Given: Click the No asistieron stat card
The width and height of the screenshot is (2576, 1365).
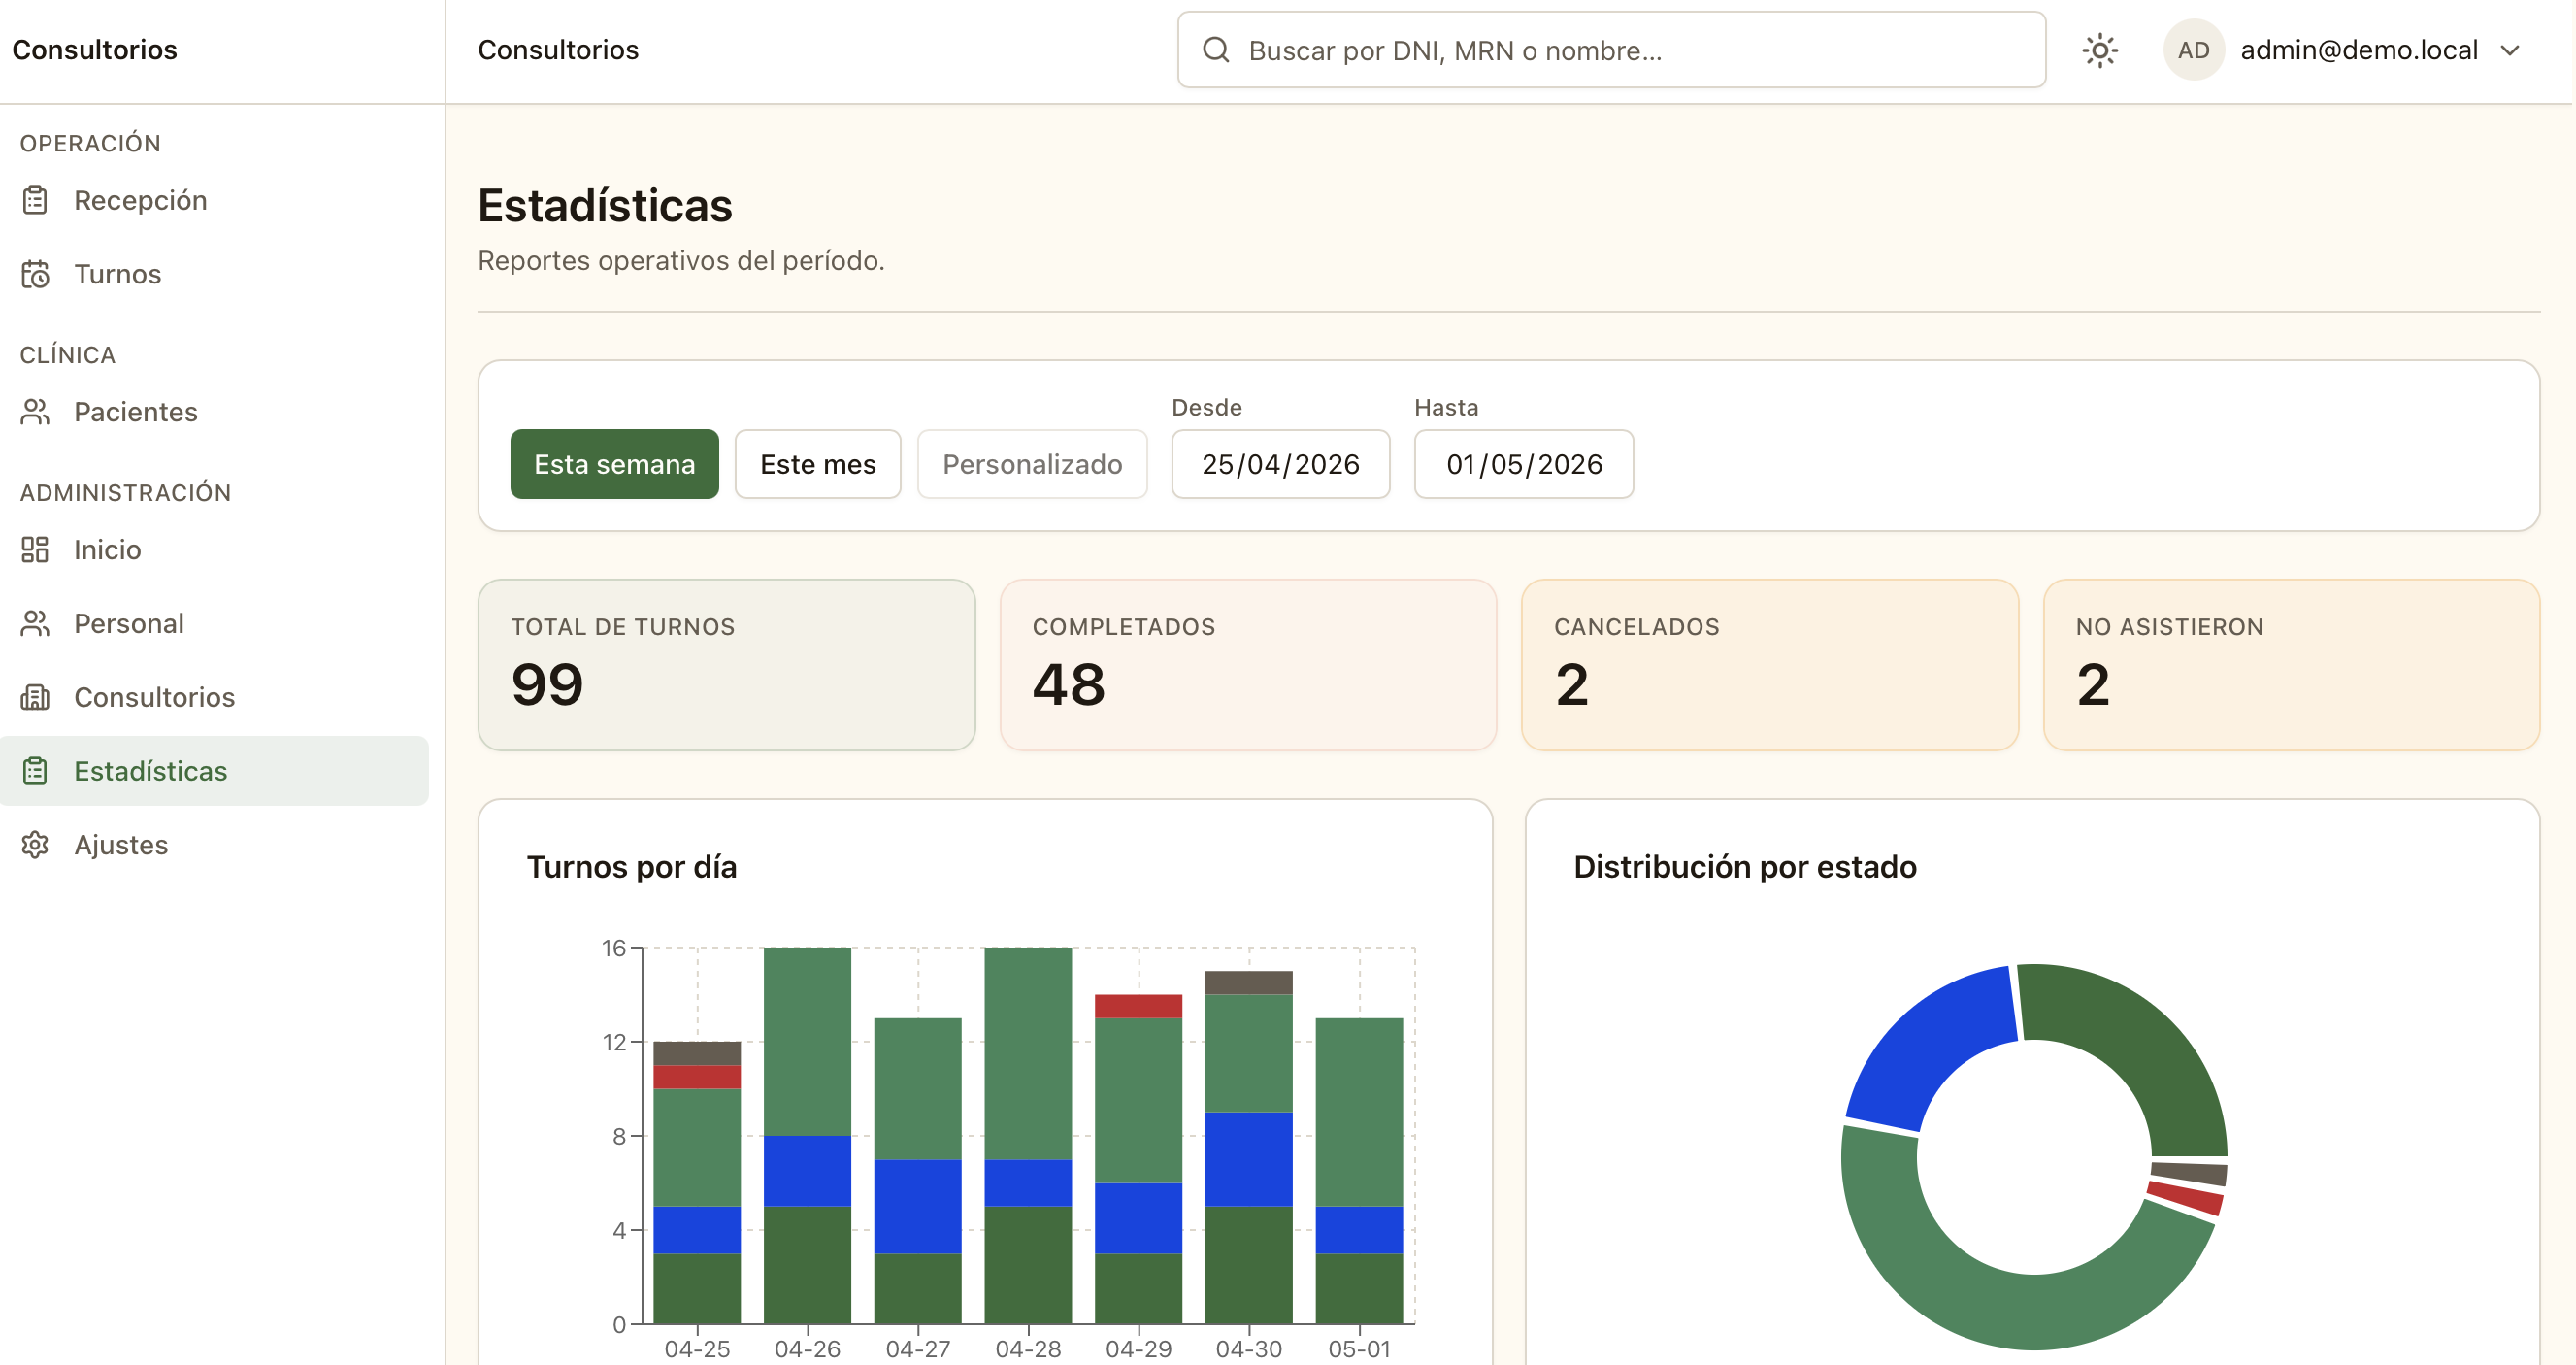Looking at the screenshot, I should (2292, 665).
